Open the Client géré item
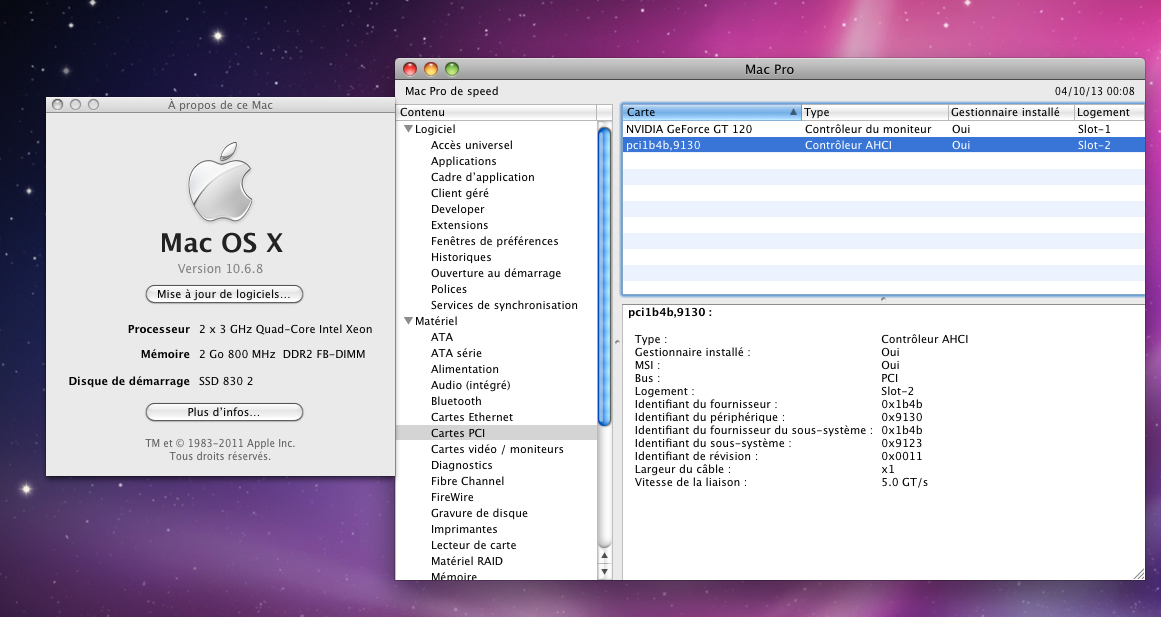The image size is (1161, 617). pyautogui.click(x=460, y=193)
